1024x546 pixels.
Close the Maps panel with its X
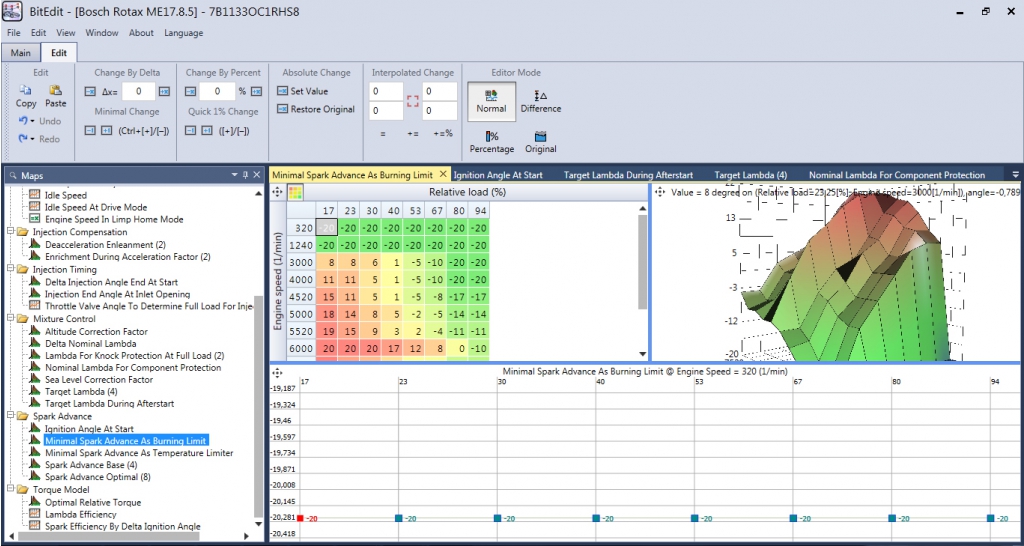(x=257, y=175)
